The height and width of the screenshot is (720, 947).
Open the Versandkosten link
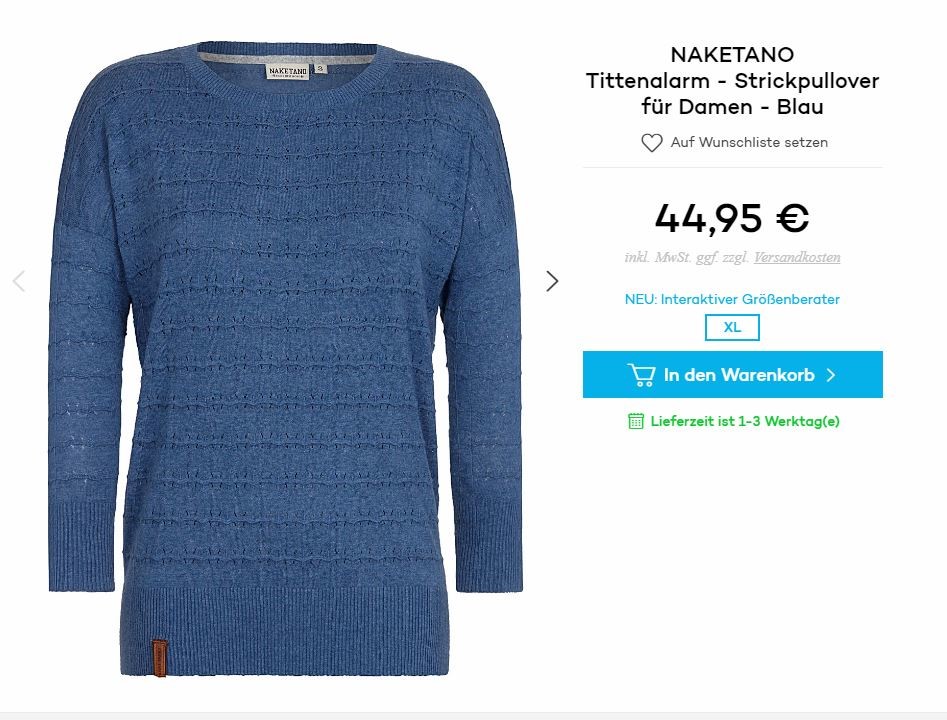click(797, 257)
